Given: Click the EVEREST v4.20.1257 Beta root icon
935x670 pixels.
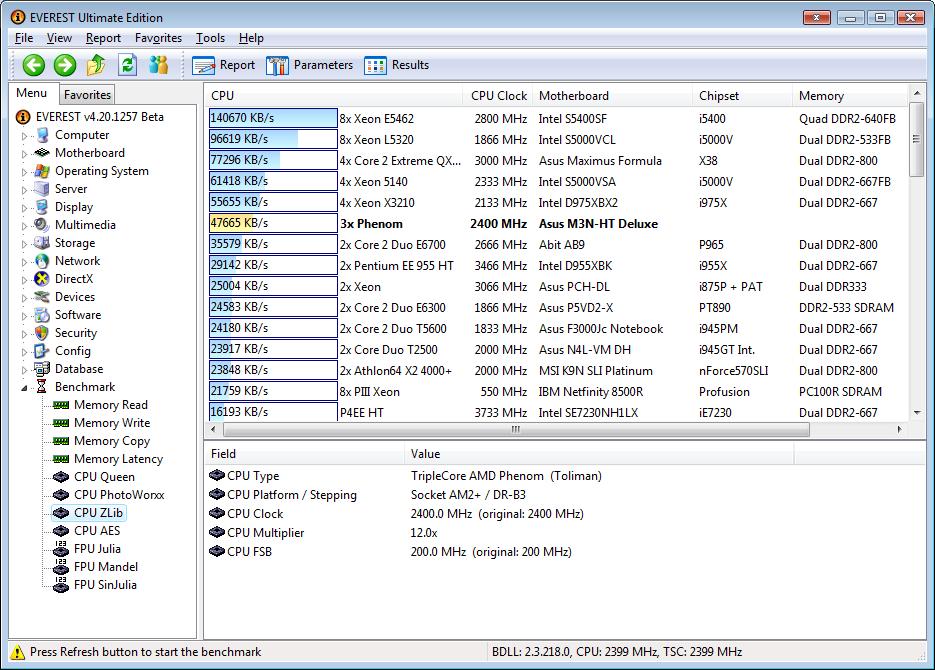Looking at the screenshot, I should [23, 117].
